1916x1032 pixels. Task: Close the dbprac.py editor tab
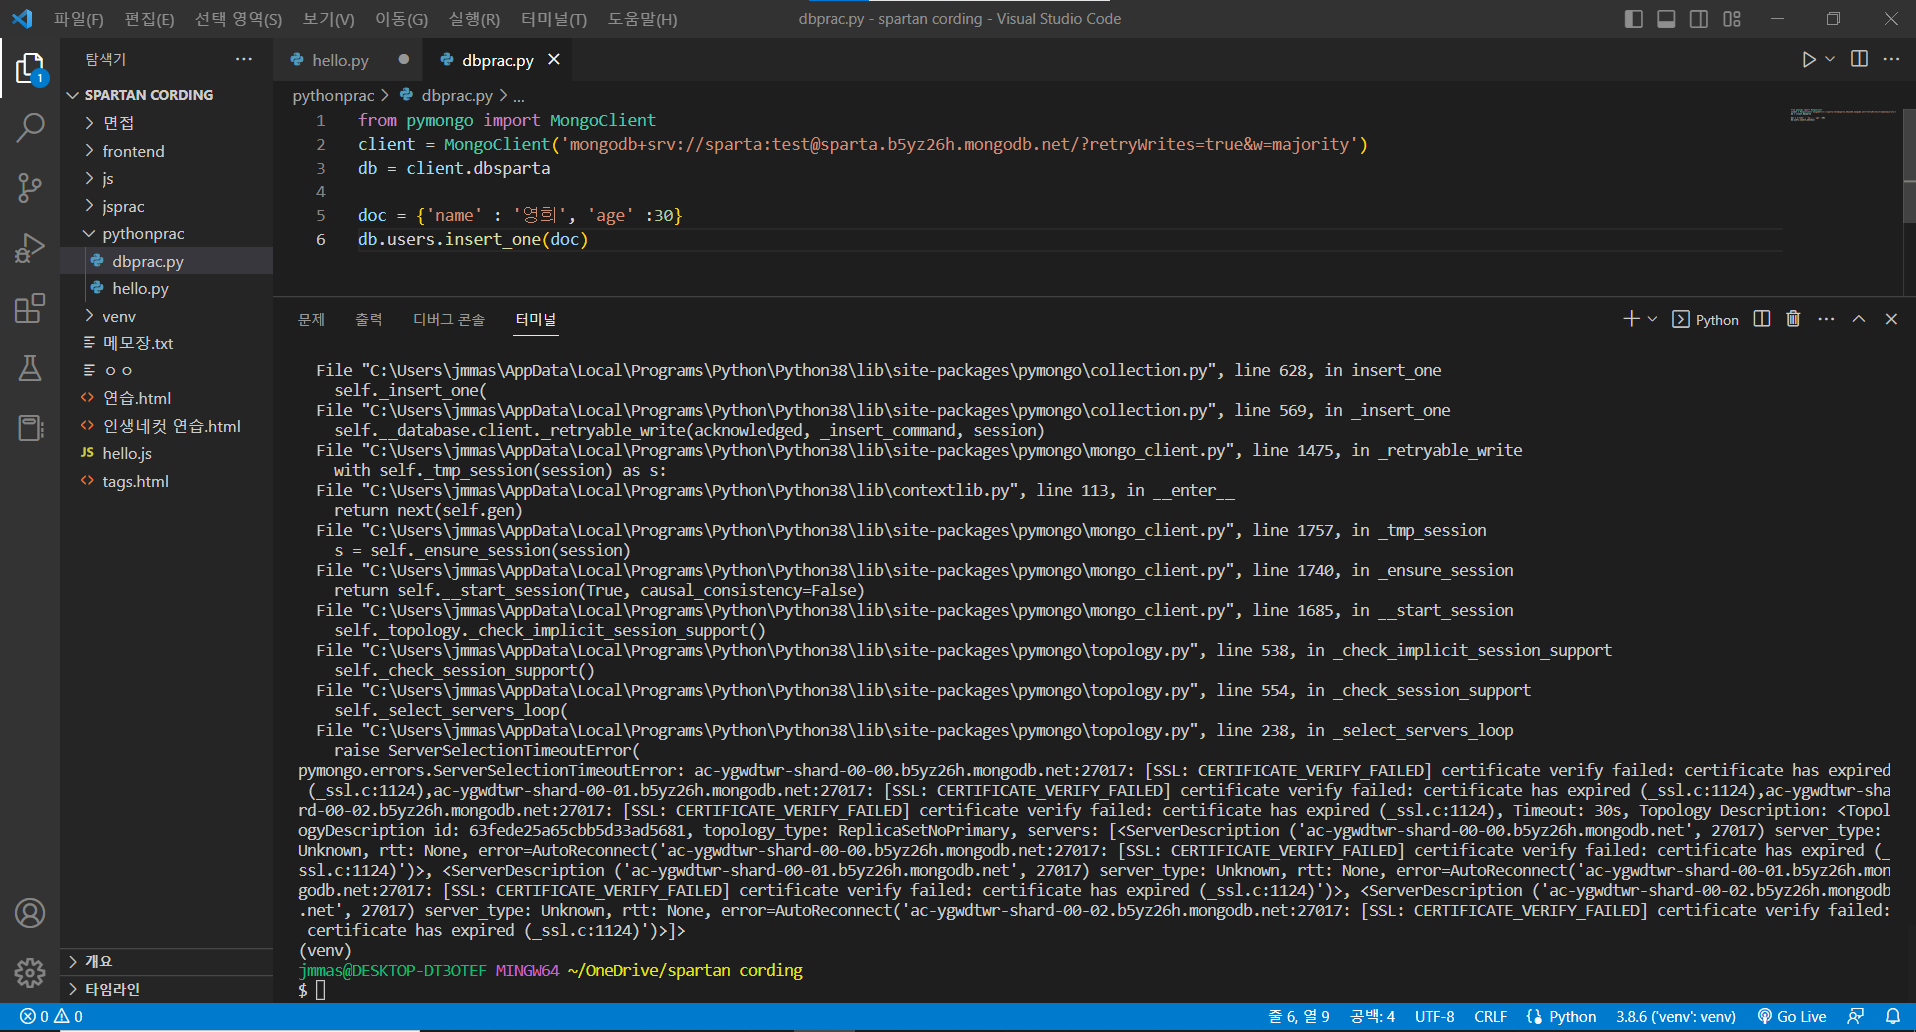click(x=554, y=60)
